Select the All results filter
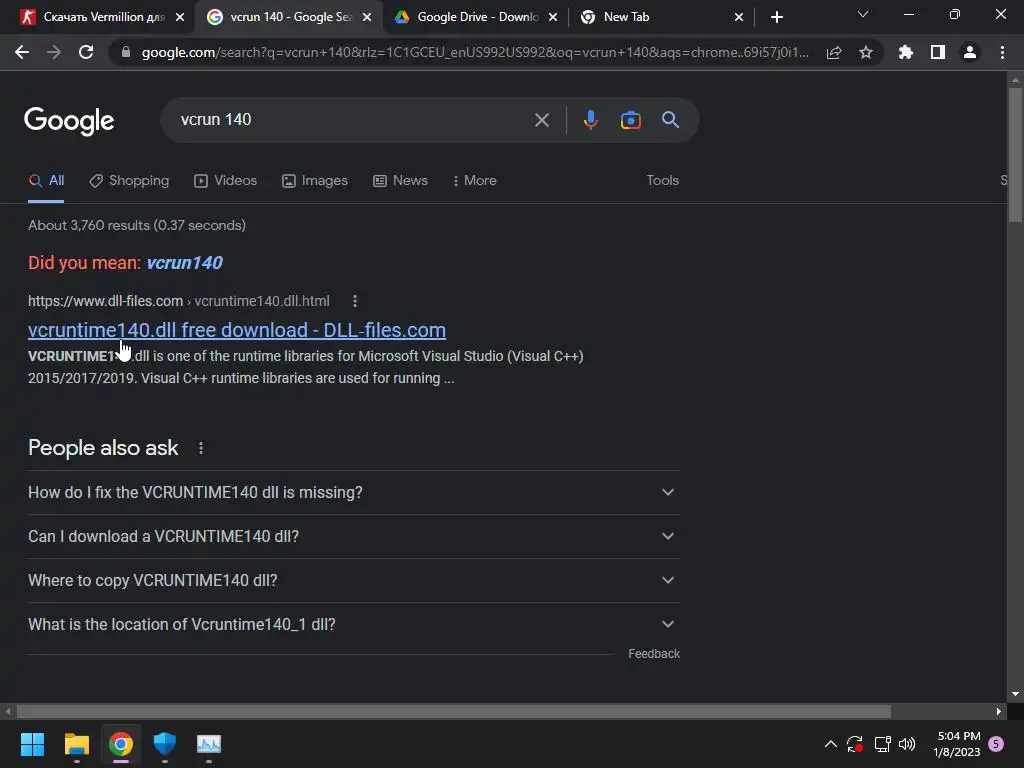Viewport: 1024px width, 768px height. [46, 181]
